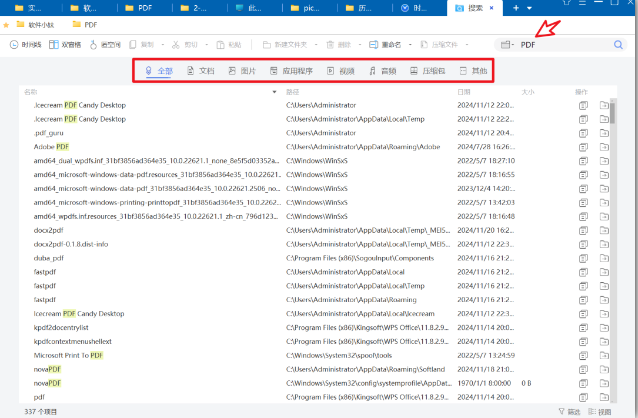The height and width of the screenshot is (418, 638).
Task: Click folder-arrow action icon for kpdf2docentrylist row
Action: (604, 328)
